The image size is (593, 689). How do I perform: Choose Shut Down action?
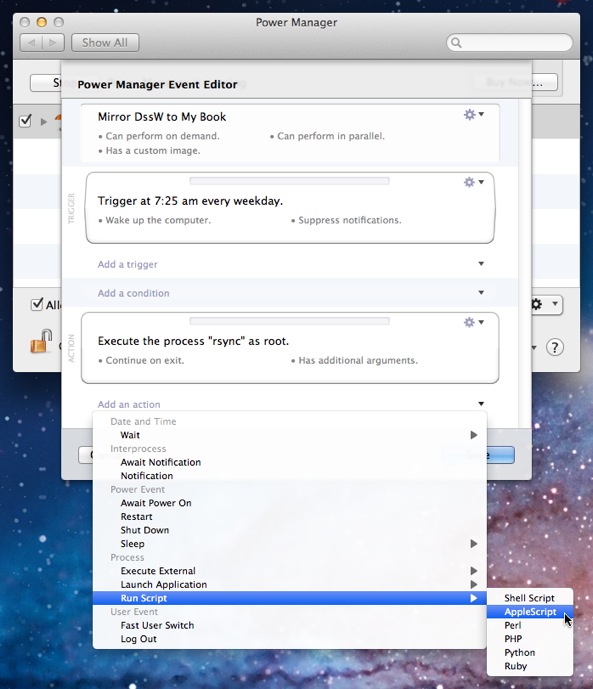(290, 530)
